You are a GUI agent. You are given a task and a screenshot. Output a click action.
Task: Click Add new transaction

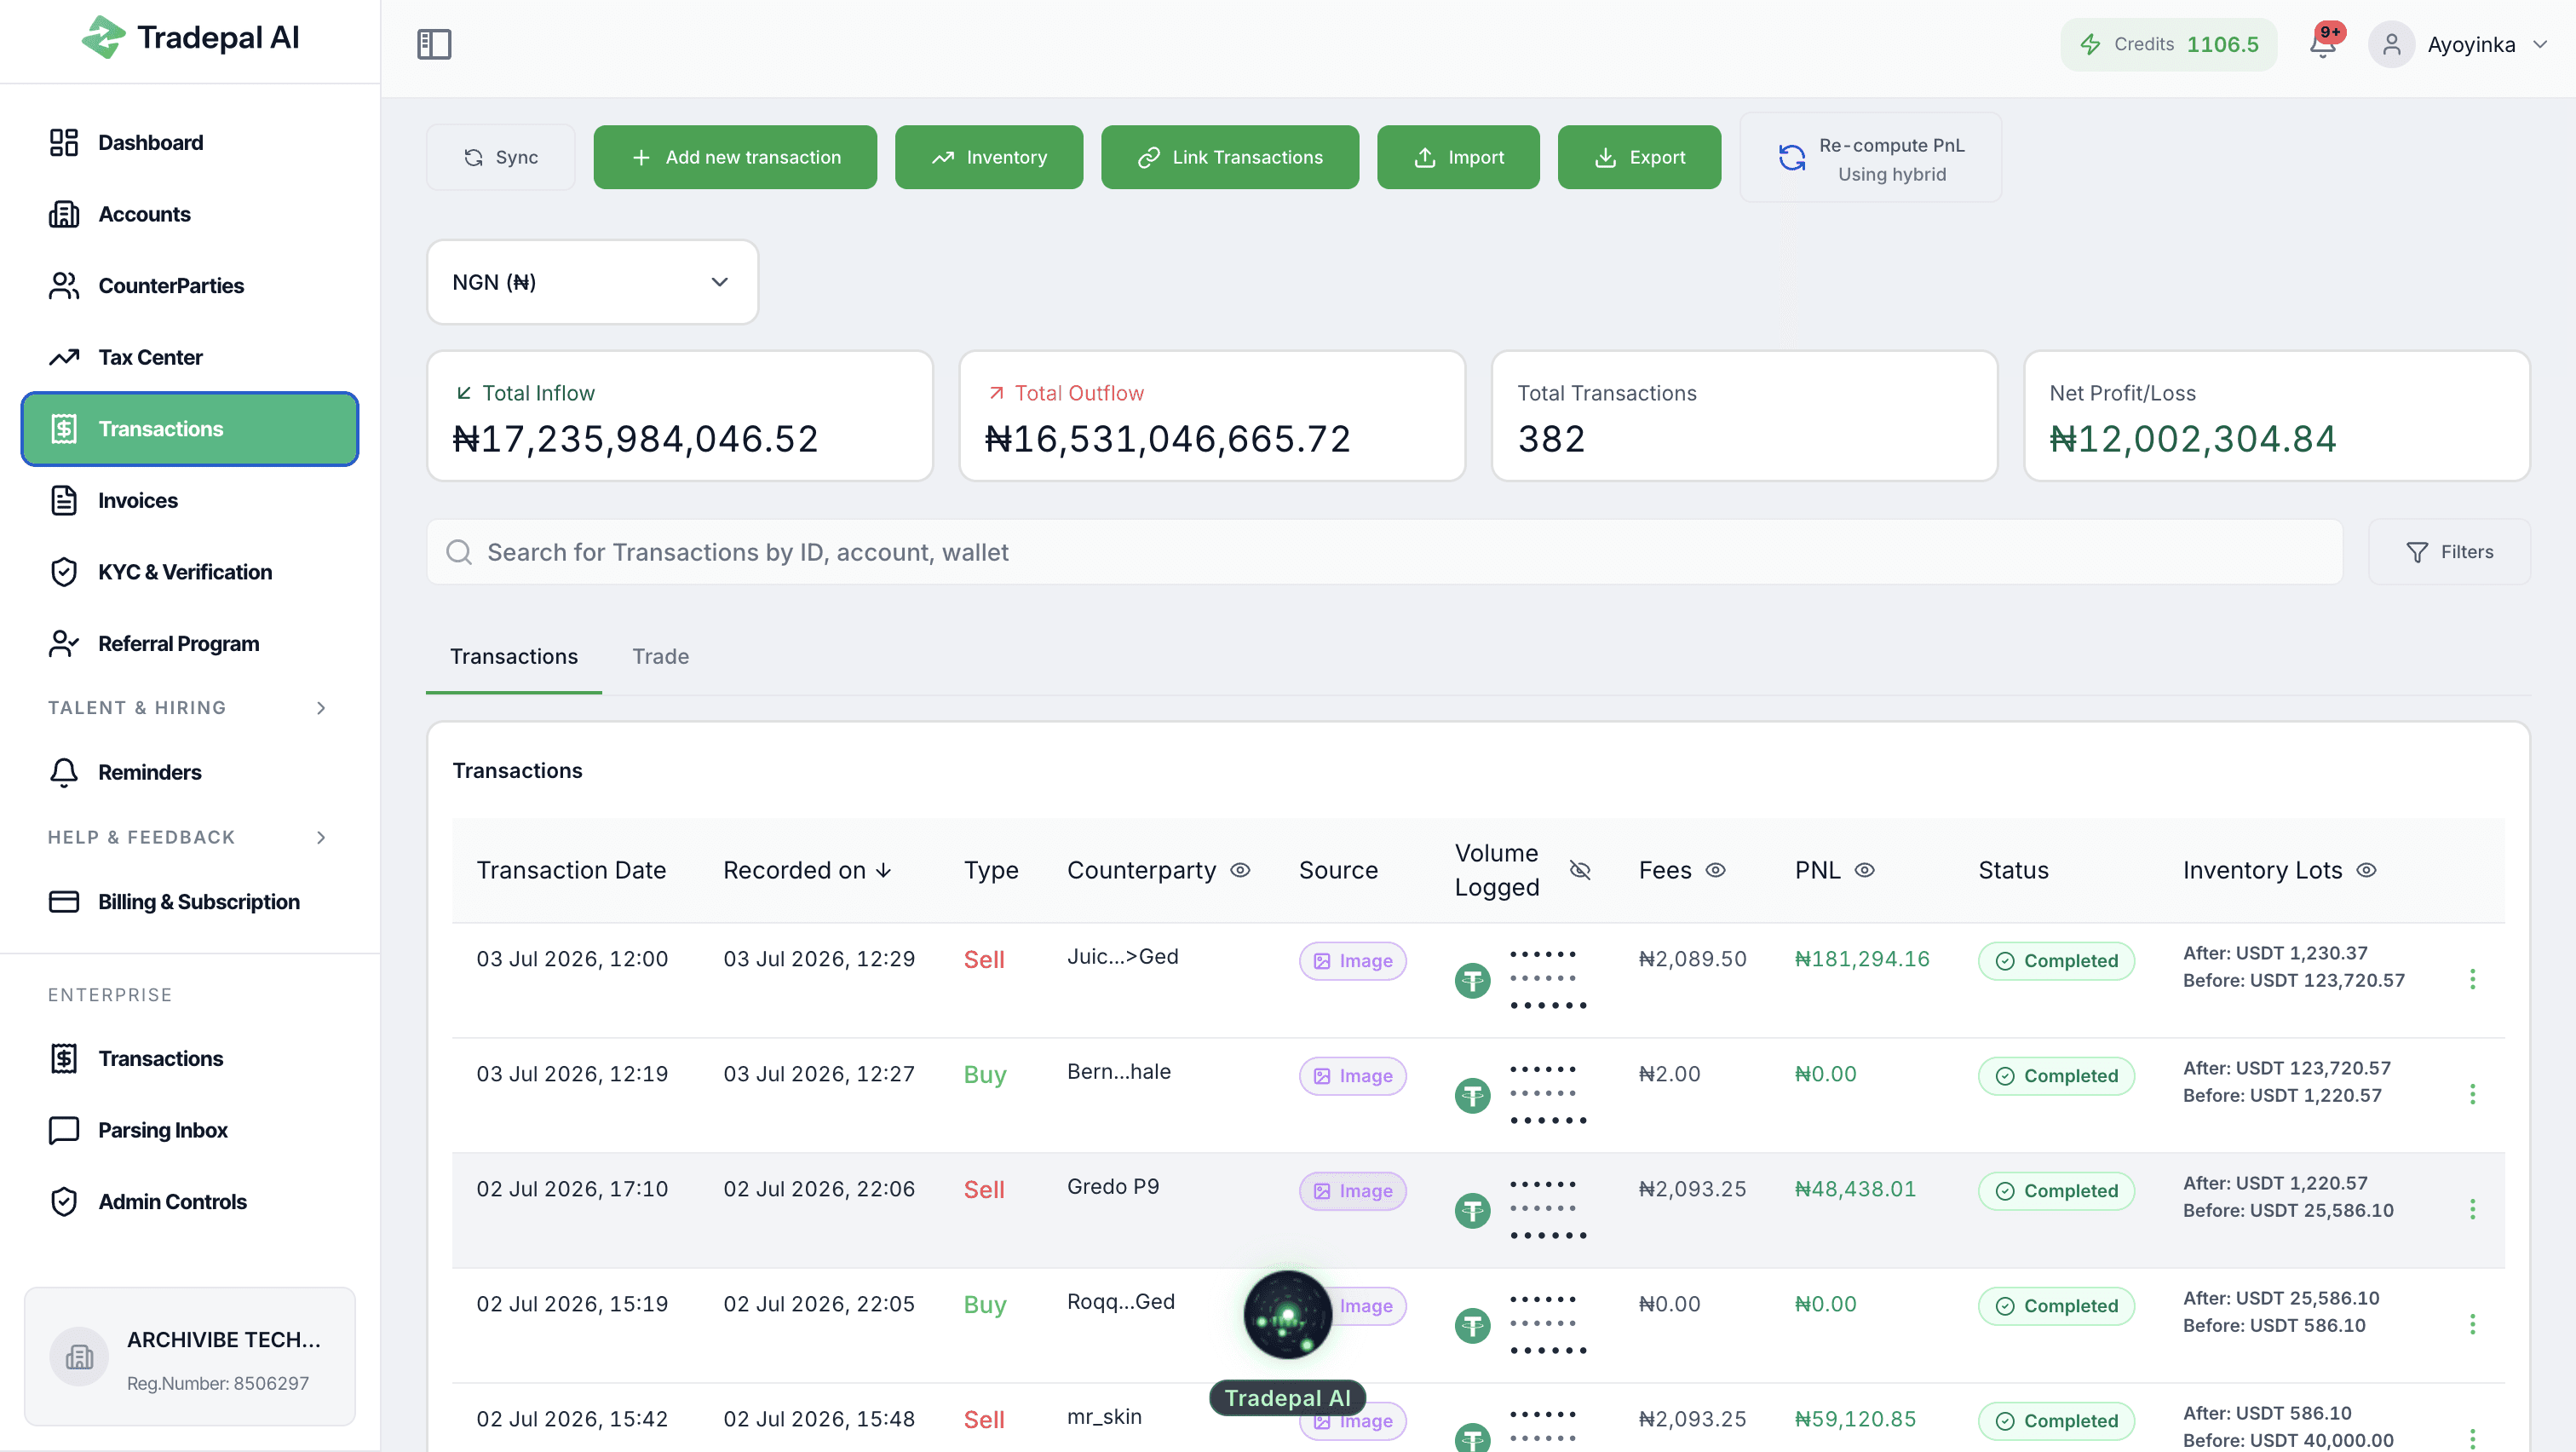(x=735, y=157)
